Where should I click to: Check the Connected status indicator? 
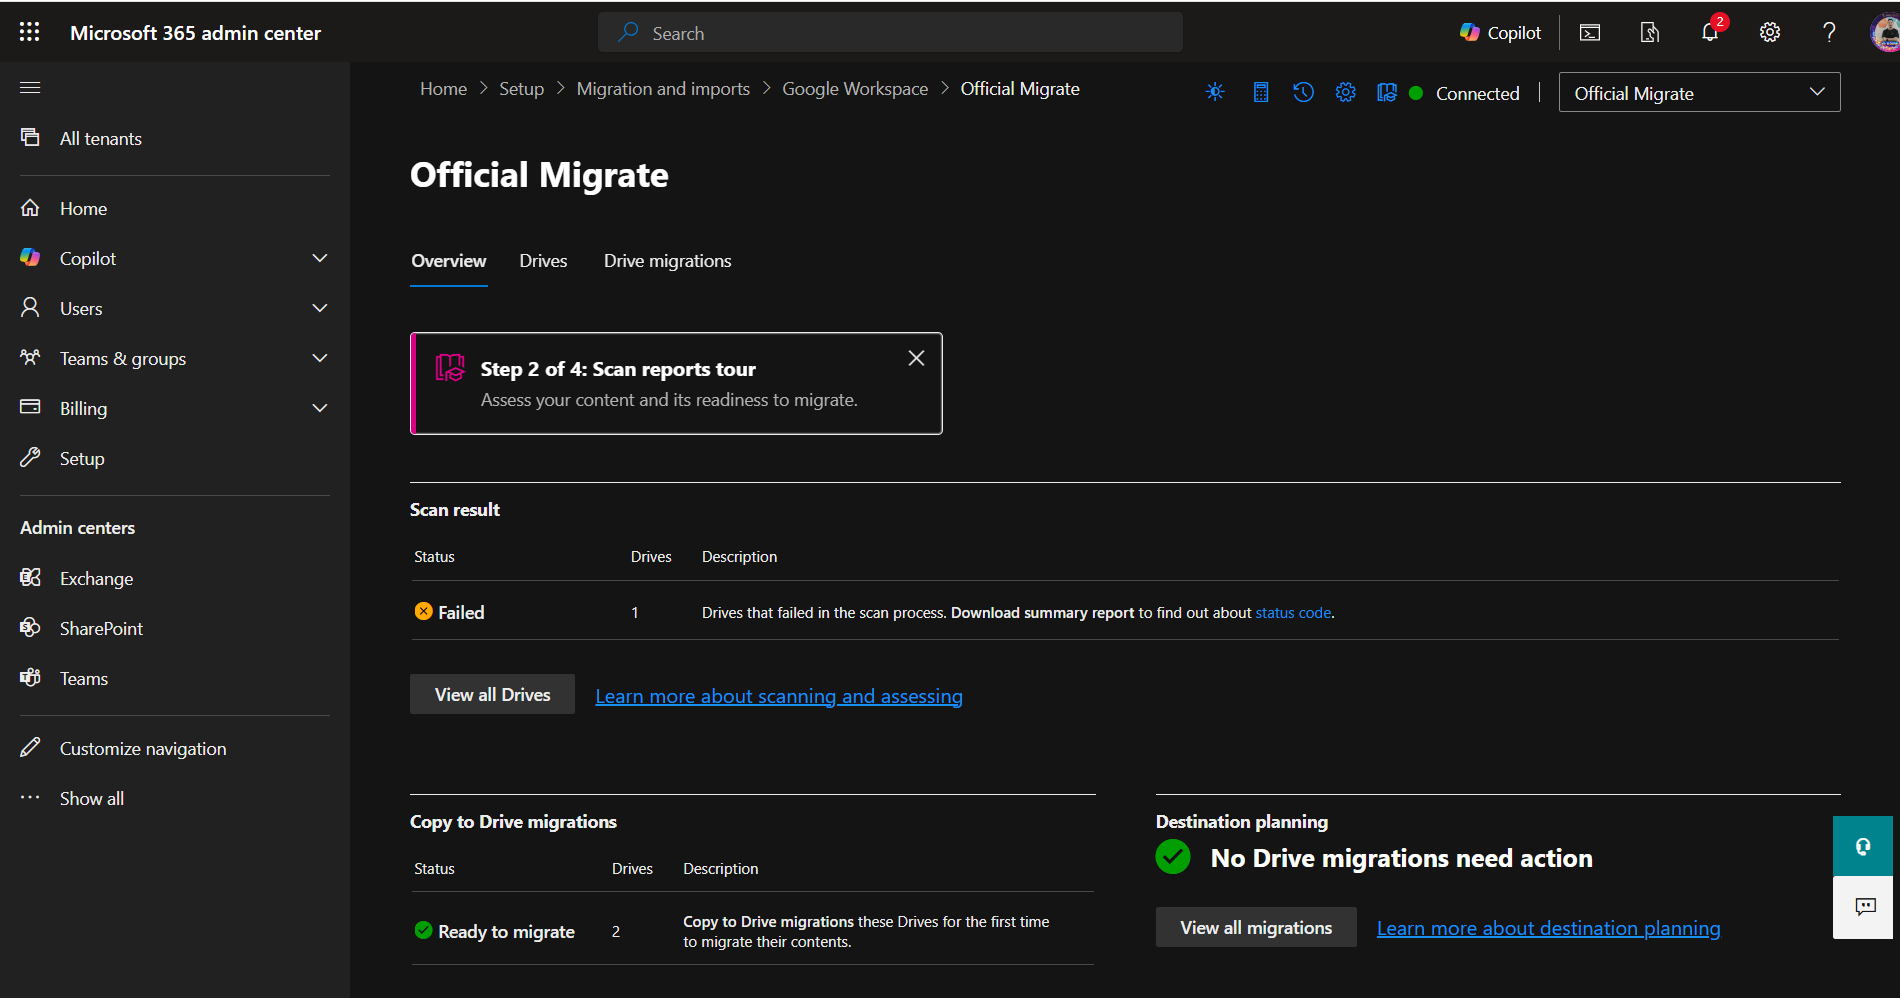click(x=1416, y=92)
